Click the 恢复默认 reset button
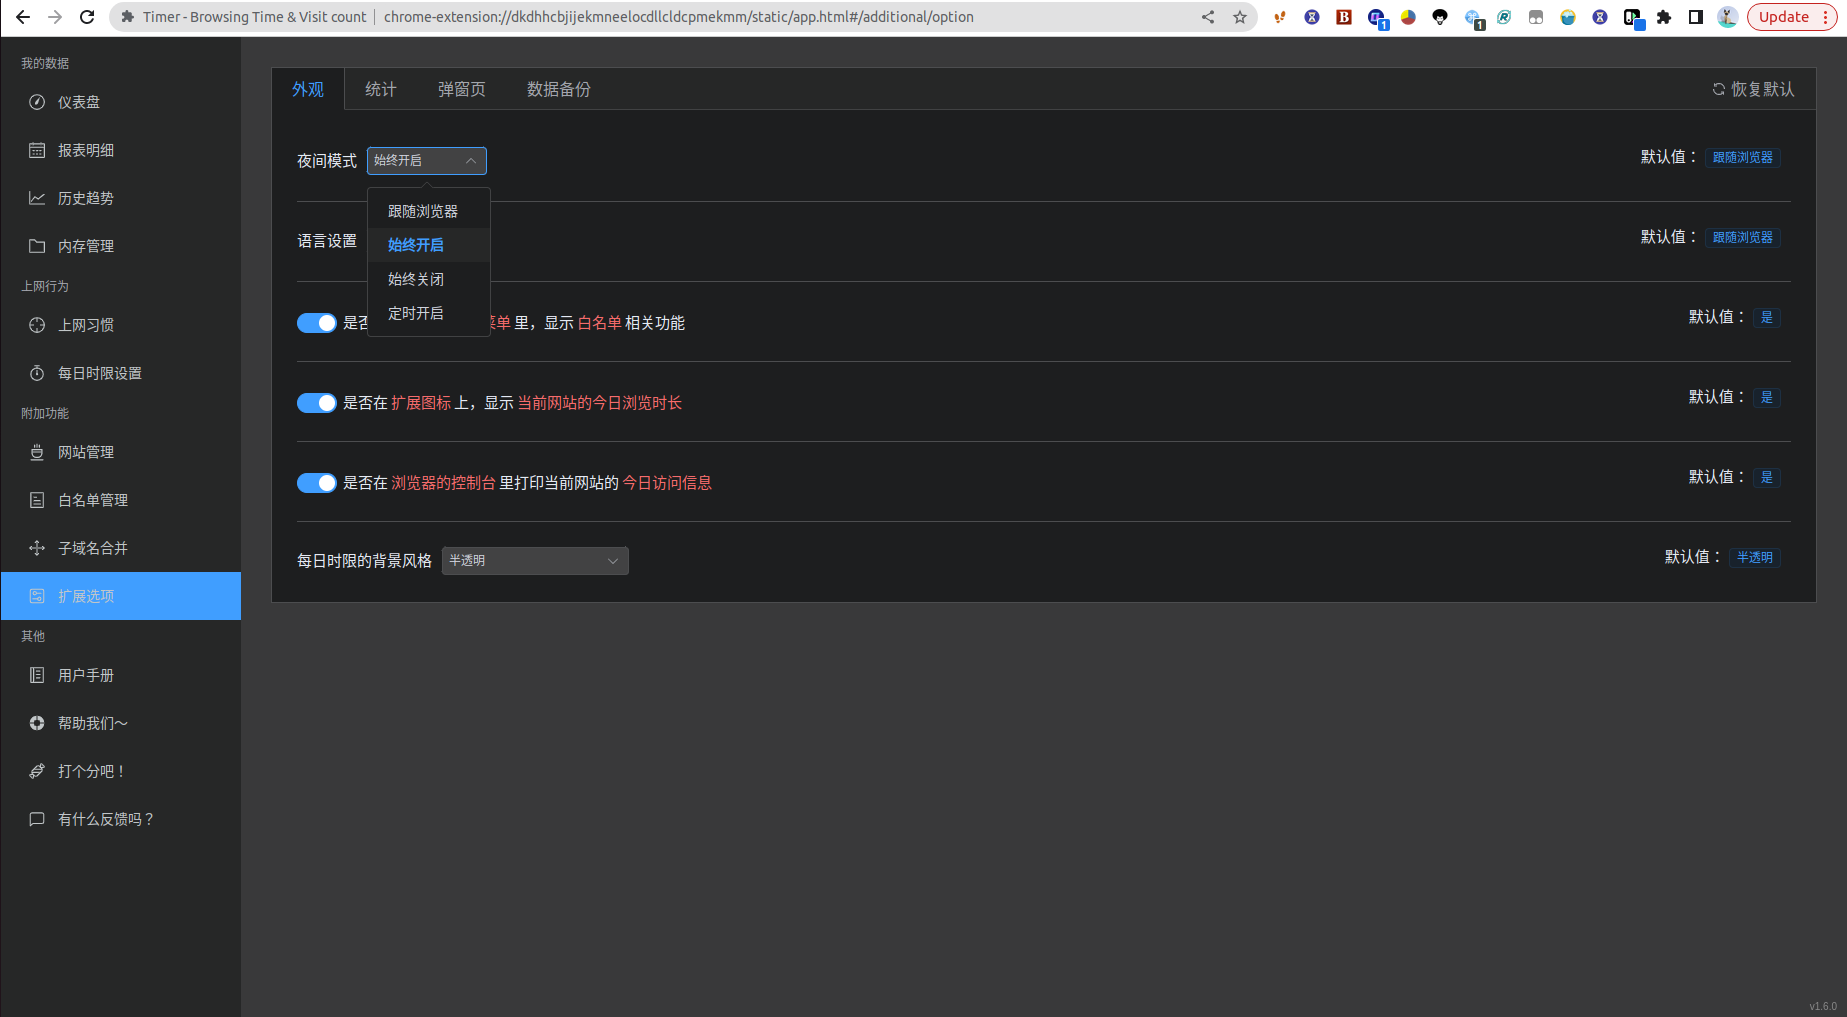 click(x=1753, y=90)
